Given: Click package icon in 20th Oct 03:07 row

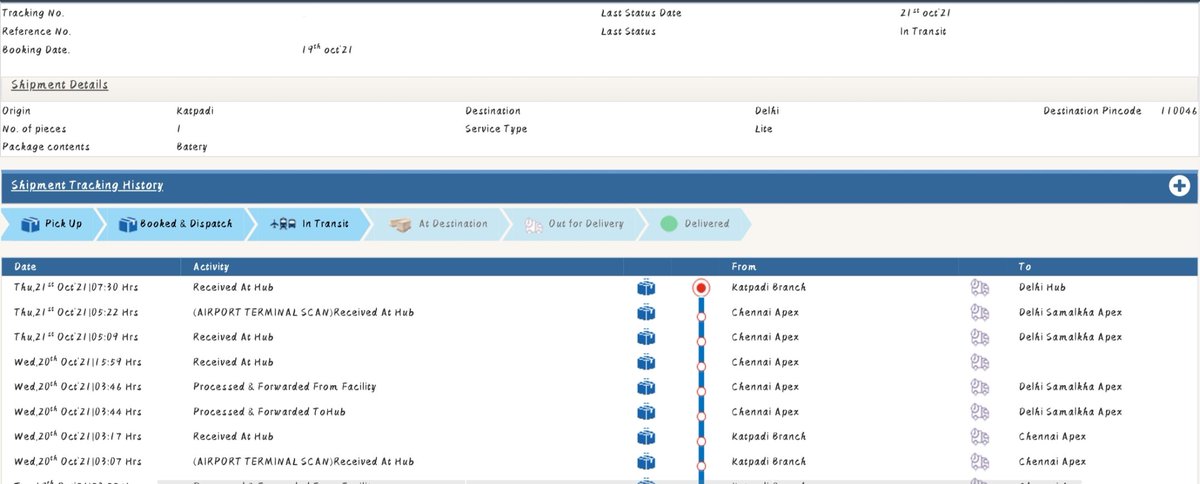Looking at the screenshot, I should coord(646,462).
